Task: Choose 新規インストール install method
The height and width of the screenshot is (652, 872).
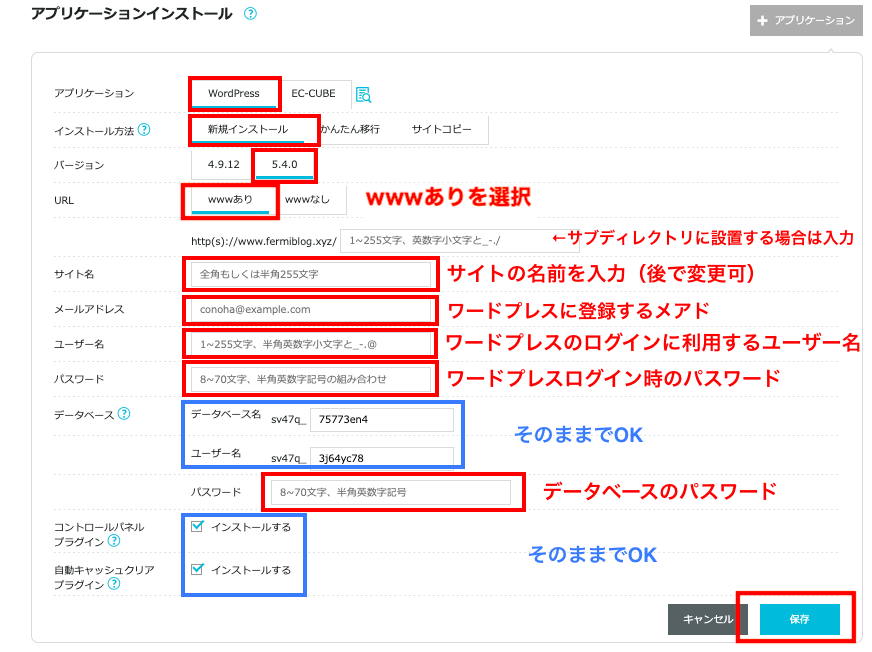Action: pos(247,130)
